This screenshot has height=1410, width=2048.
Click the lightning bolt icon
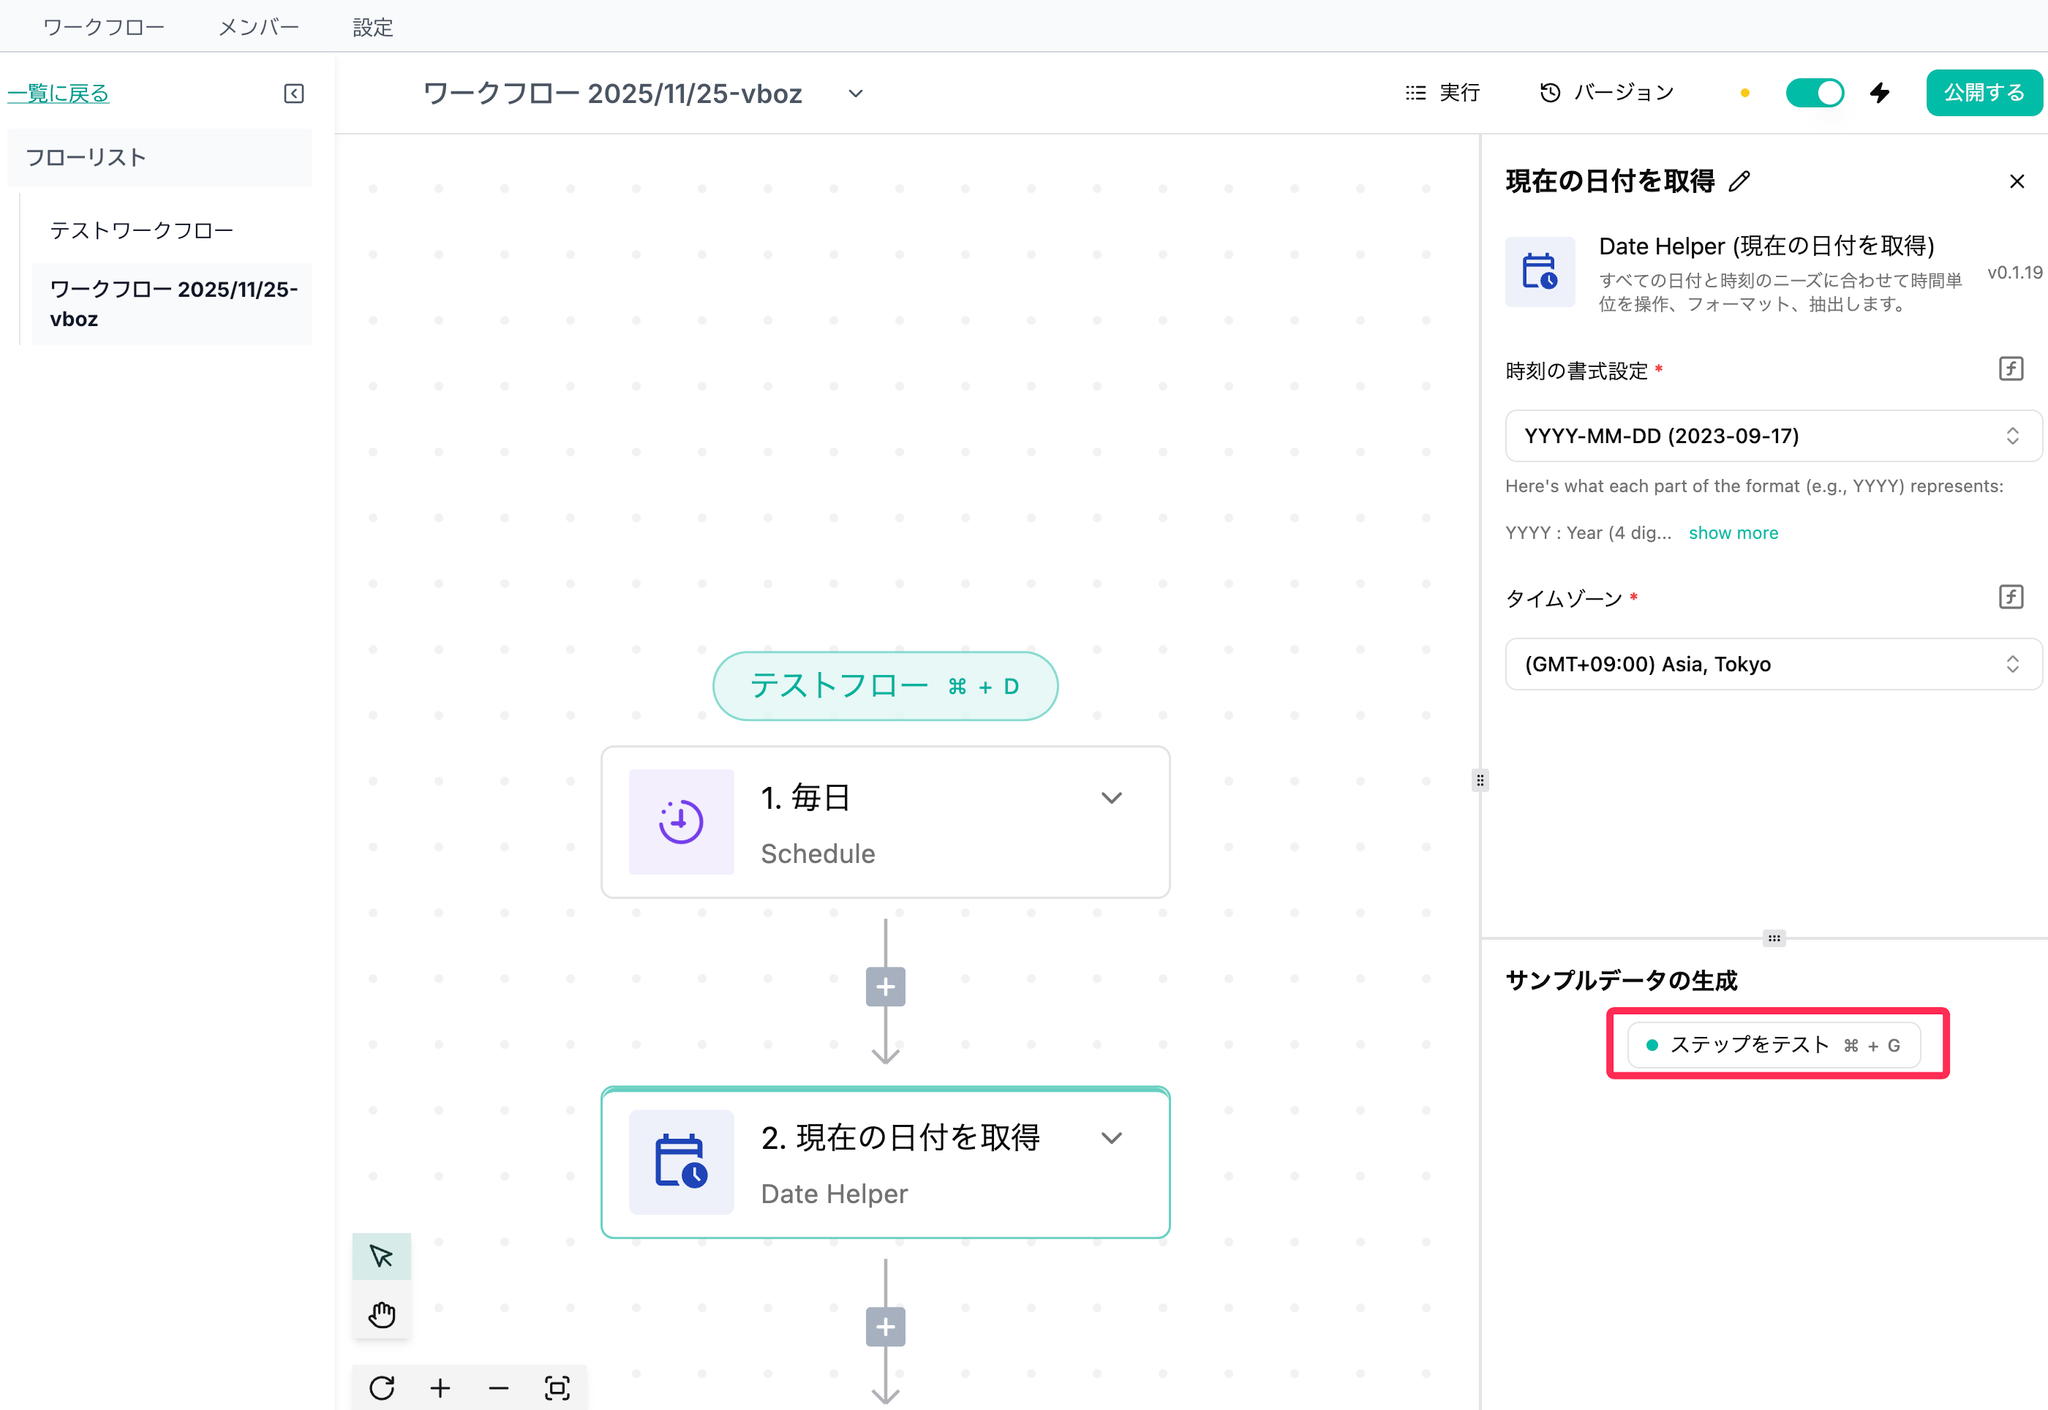coord(1880,93)
